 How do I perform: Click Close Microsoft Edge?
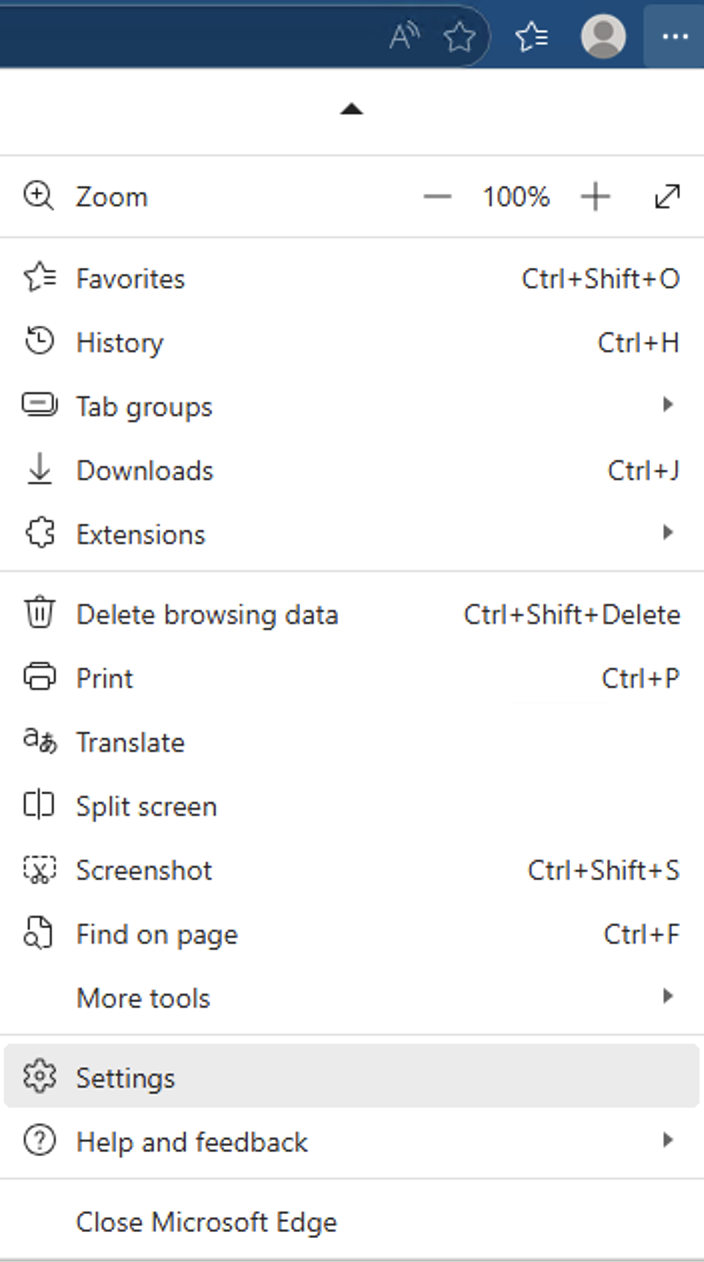coord(206,1222)
